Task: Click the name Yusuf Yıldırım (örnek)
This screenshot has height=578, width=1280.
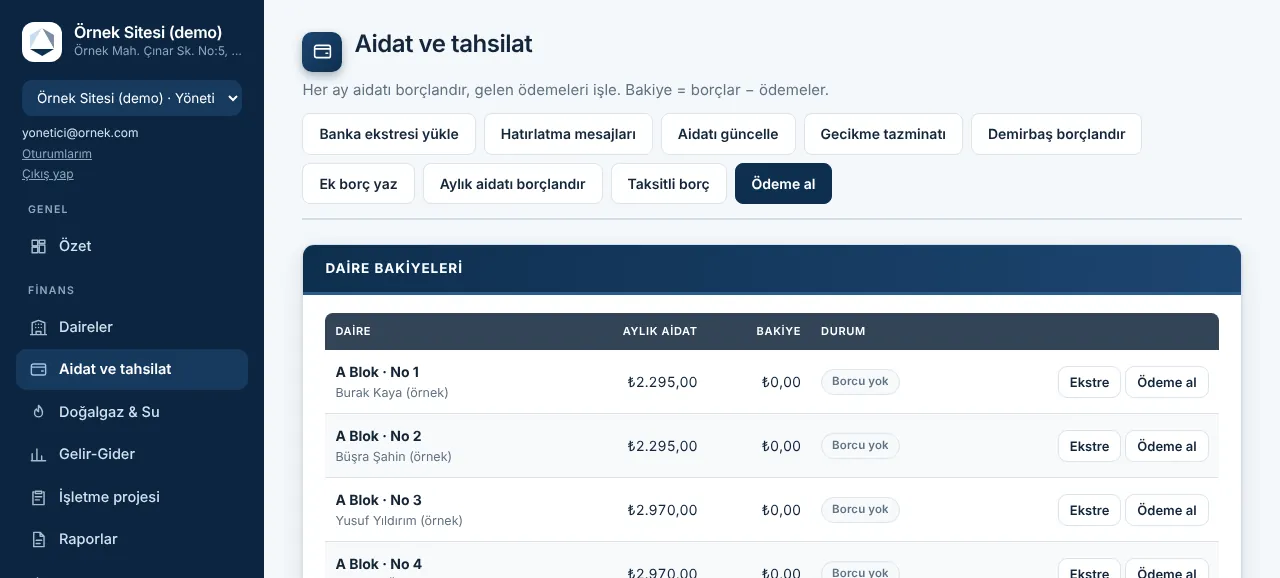Action: (x=399, y=521)
